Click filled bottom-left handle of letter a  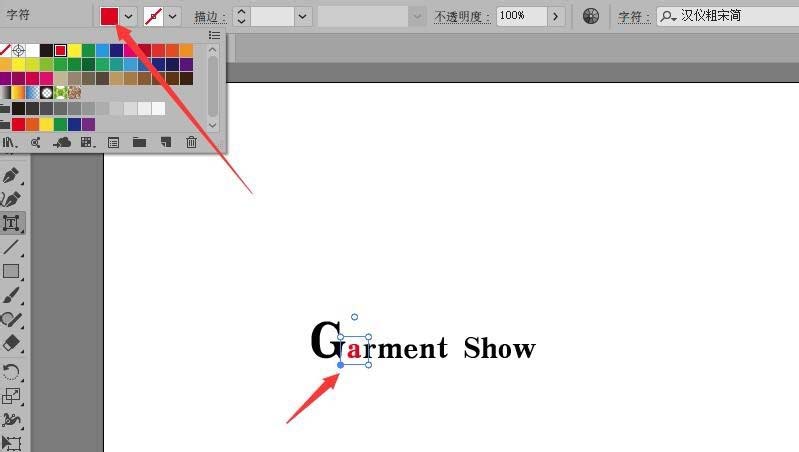(340, 365)
